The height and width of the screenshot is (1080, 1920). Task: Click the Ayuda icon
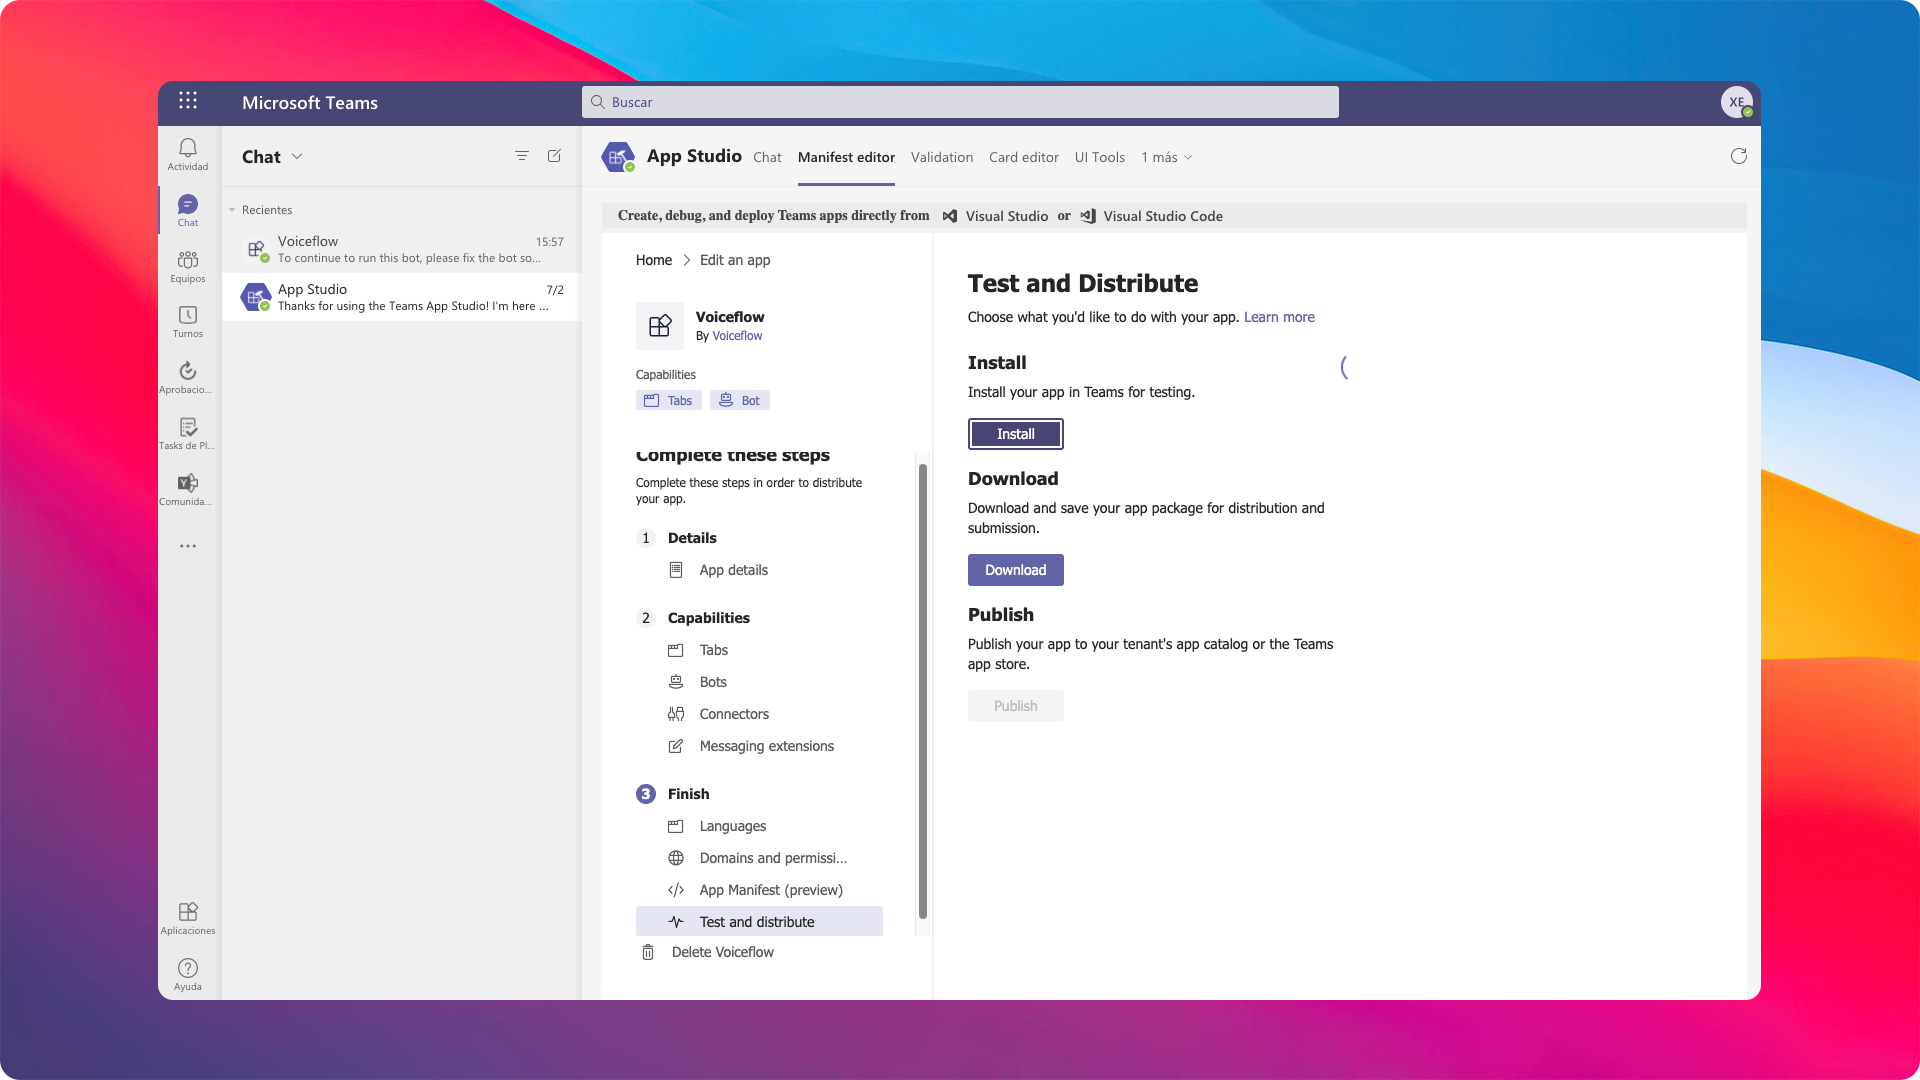tap(188, 968)
